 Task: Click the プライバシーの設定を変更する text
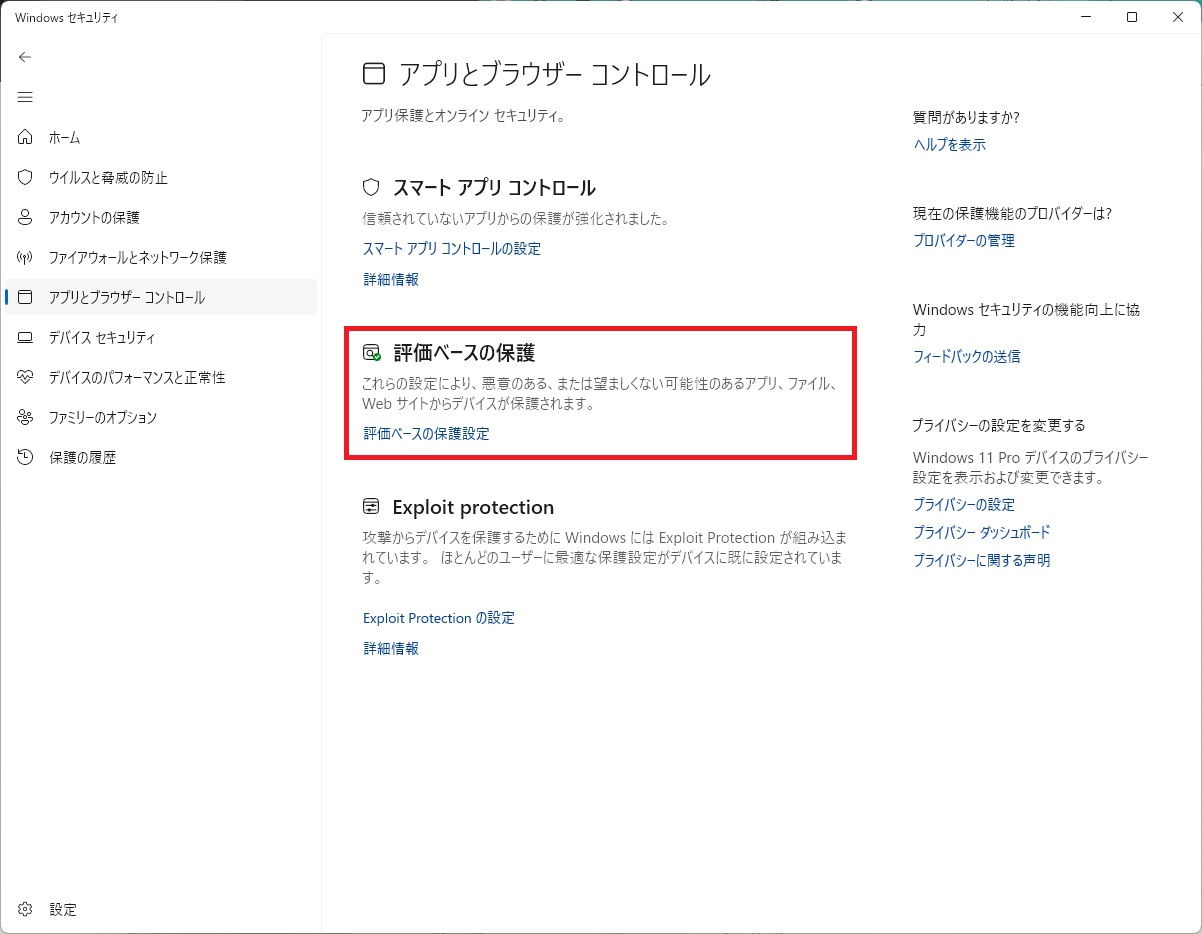click(999, 425)
